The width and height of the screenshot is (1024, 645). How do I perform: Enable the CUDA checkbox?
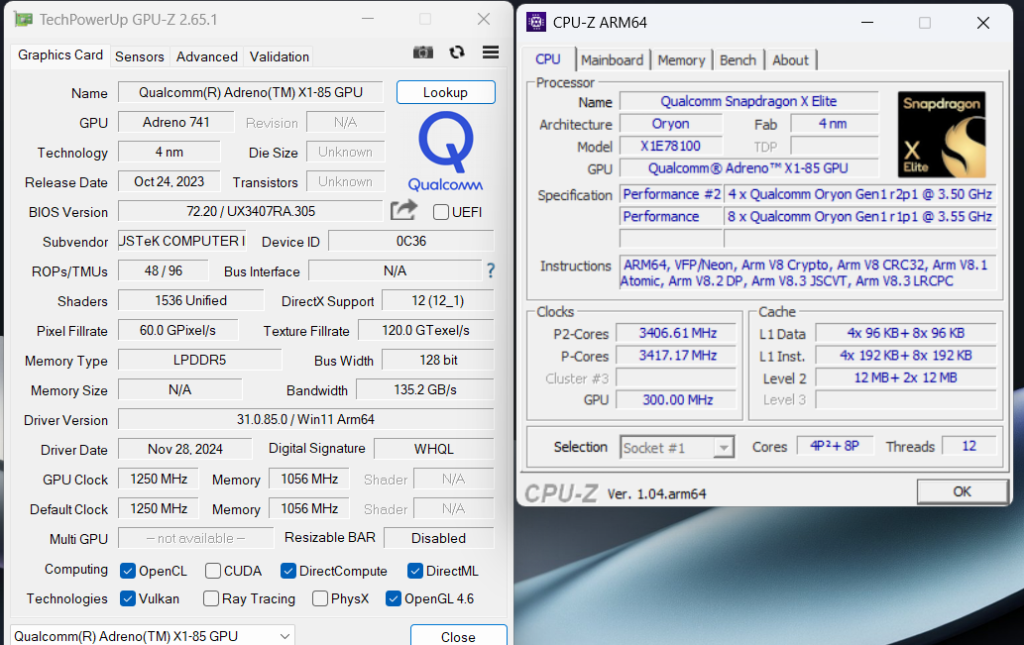pyautogui.click(x=213, y=571)
